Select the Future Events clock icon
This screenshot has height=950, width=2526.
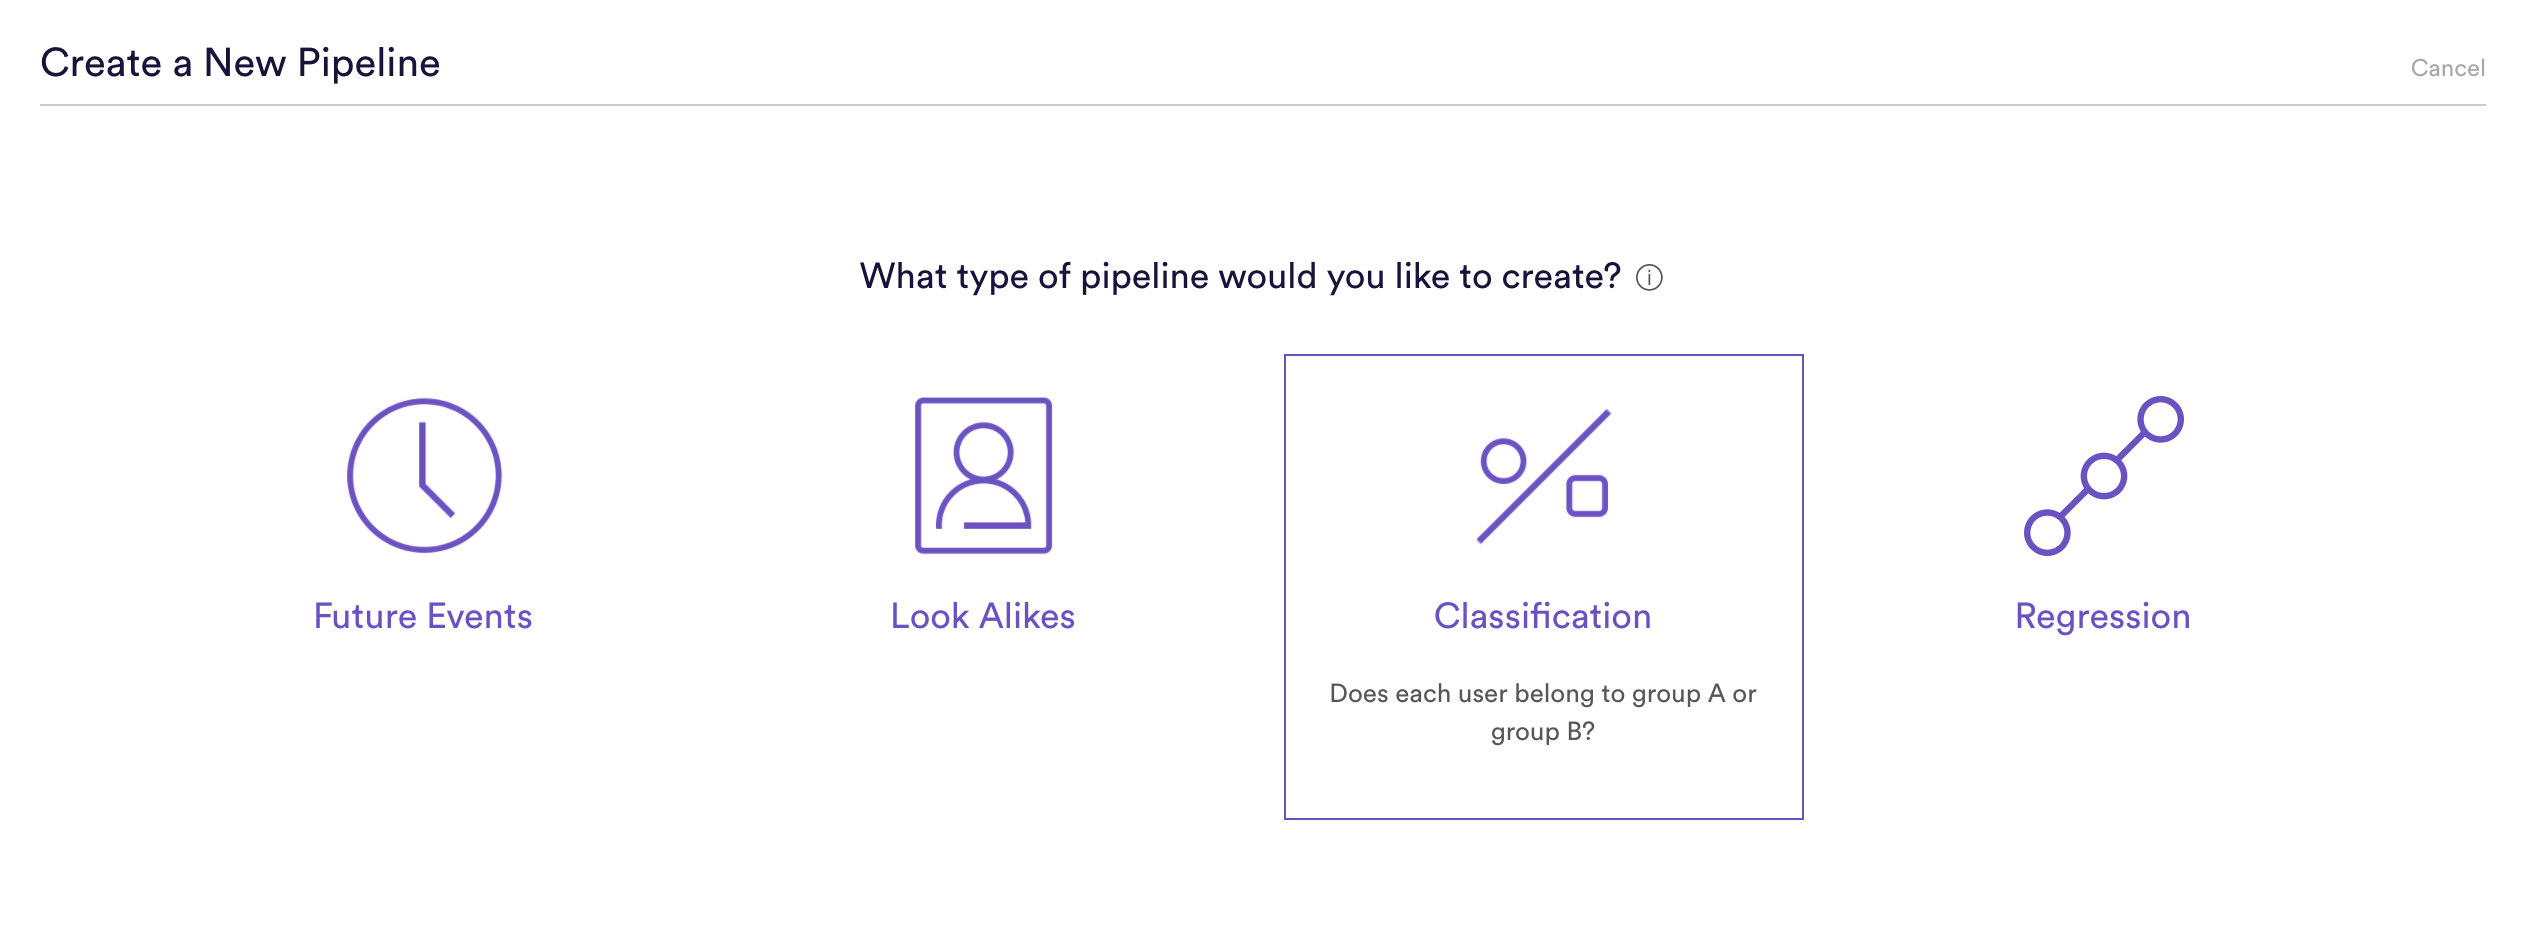tap(424, 475)
